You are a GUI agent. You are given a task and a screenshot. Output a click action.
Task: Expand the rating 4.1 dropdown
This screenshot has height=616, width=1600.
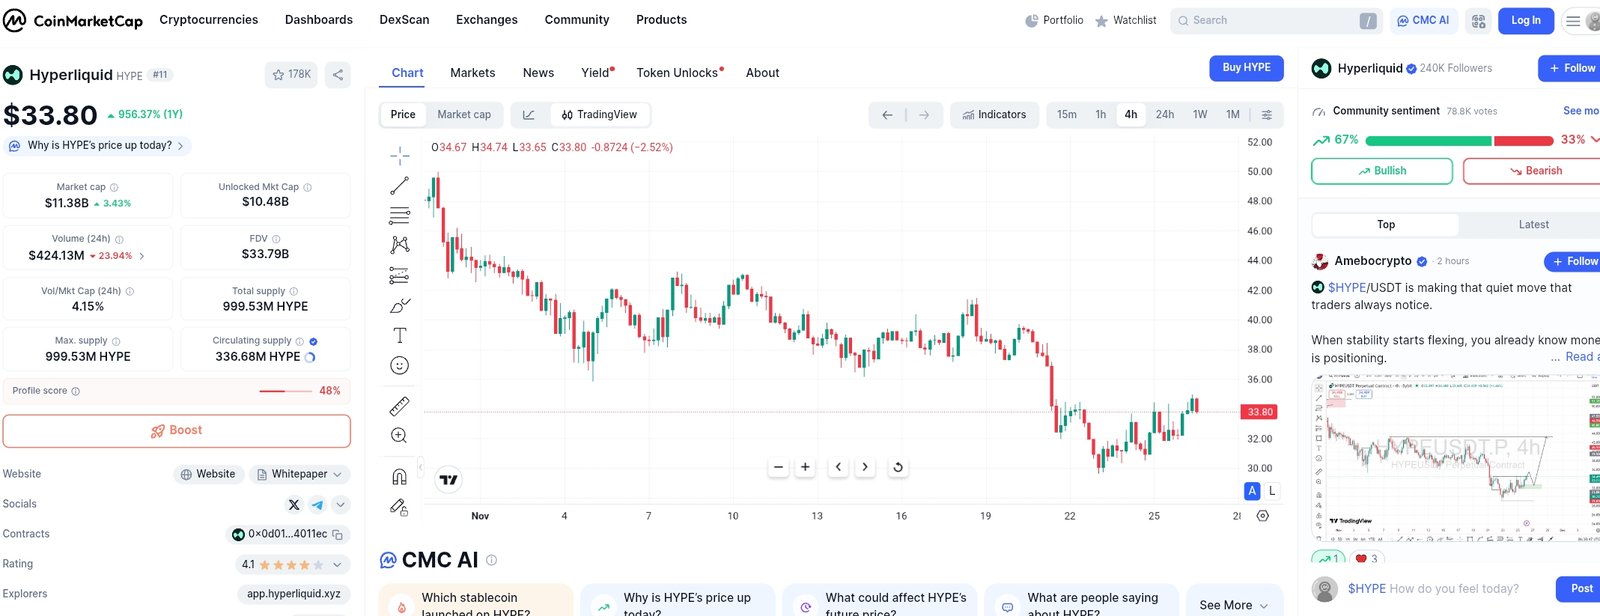click(292, 565)
